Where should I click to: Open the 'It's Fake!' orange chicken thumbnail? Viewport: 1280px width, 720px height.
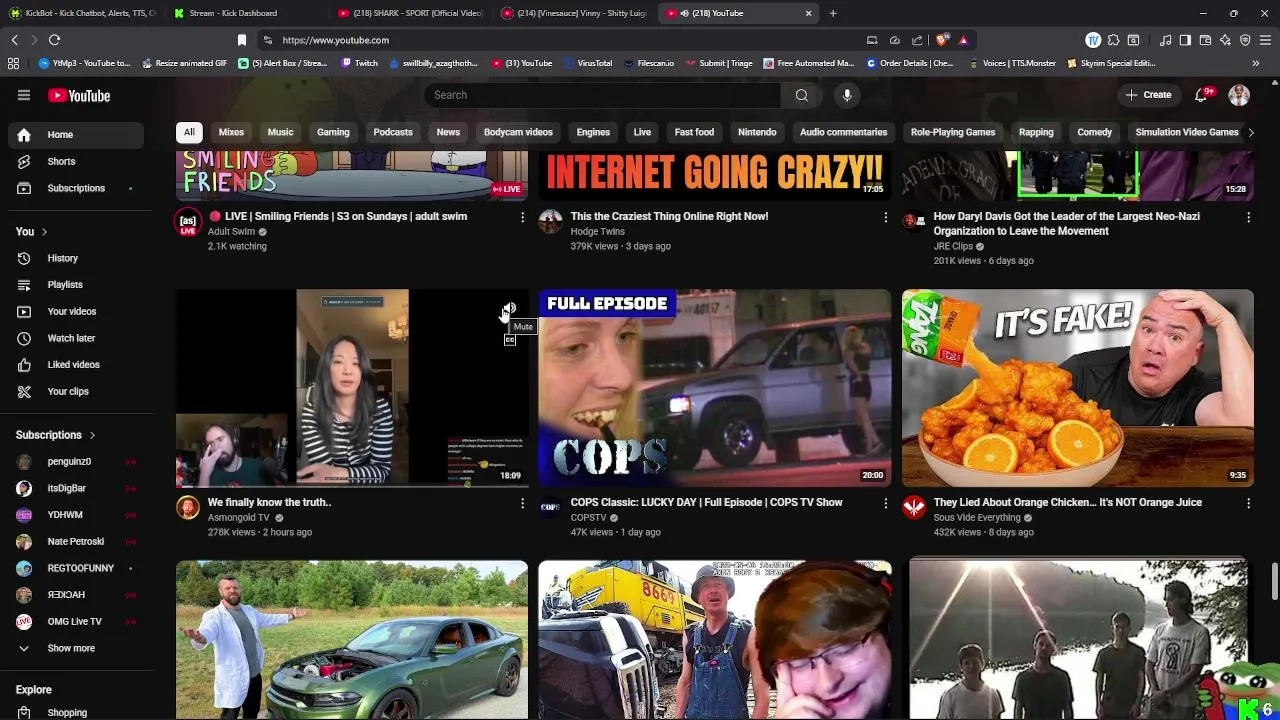(x=1077, y=388)
